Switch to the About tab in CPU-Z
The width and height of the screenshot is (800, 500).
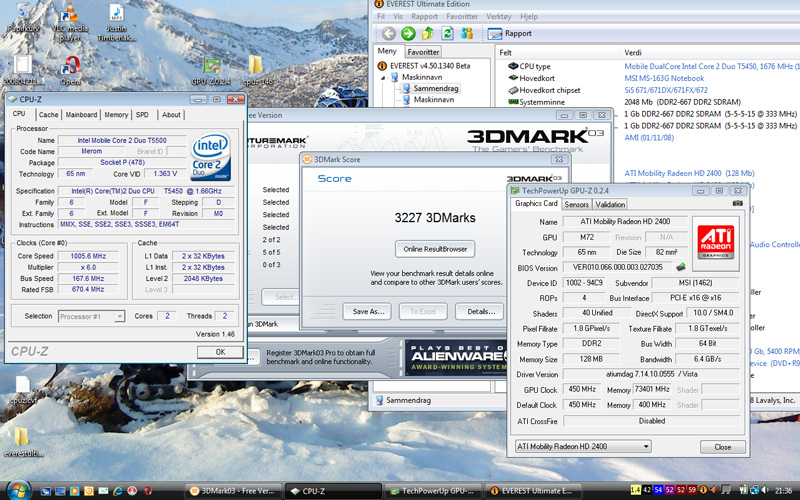(171, 115)
